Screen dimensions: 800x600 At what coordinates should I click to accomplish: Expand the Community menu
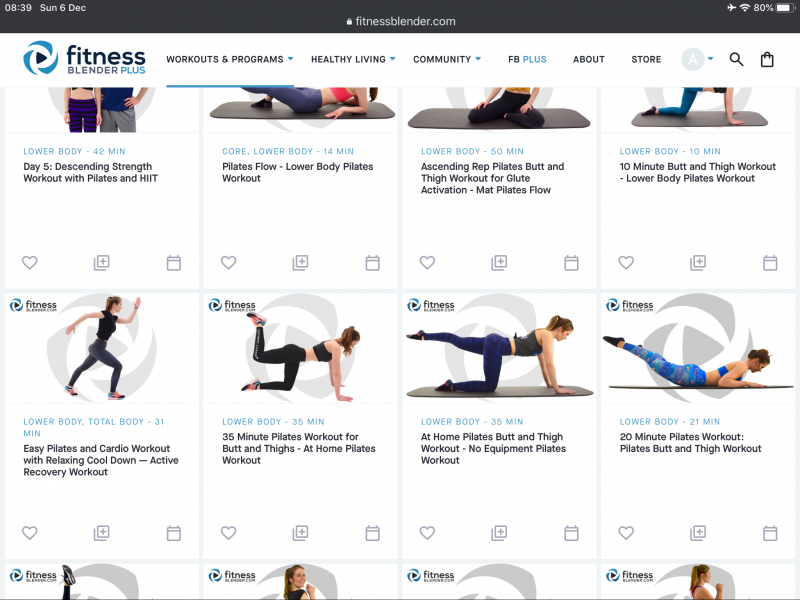pyautogui.click(x=447, y=59)
